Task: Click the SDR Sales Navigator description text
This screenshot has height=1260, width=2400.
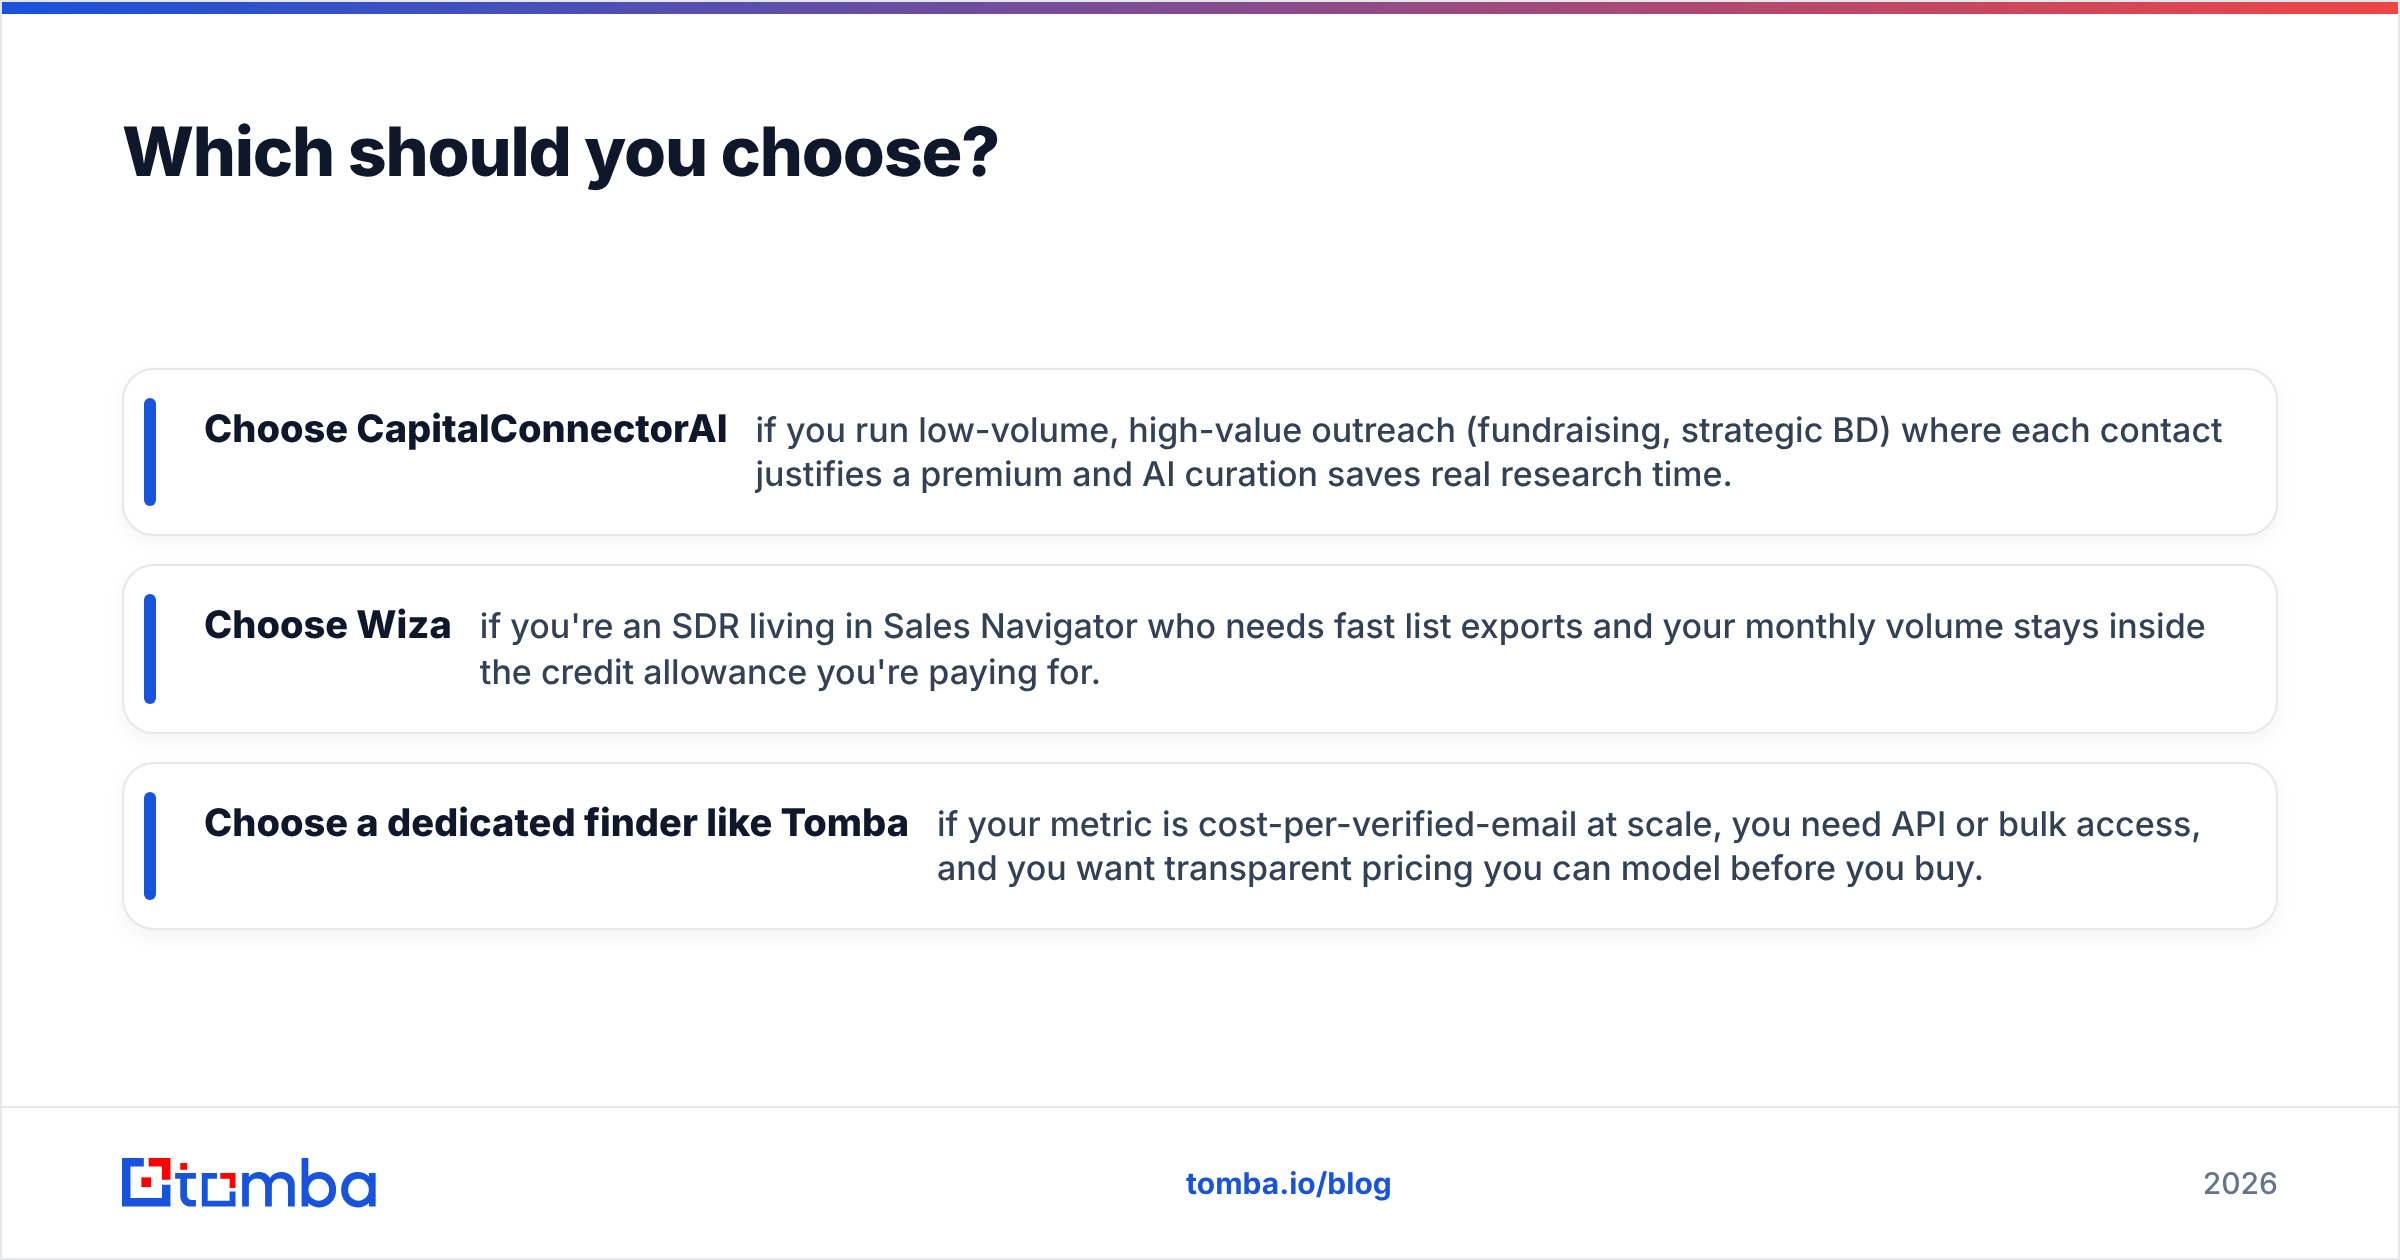Action: (1342, 649)
